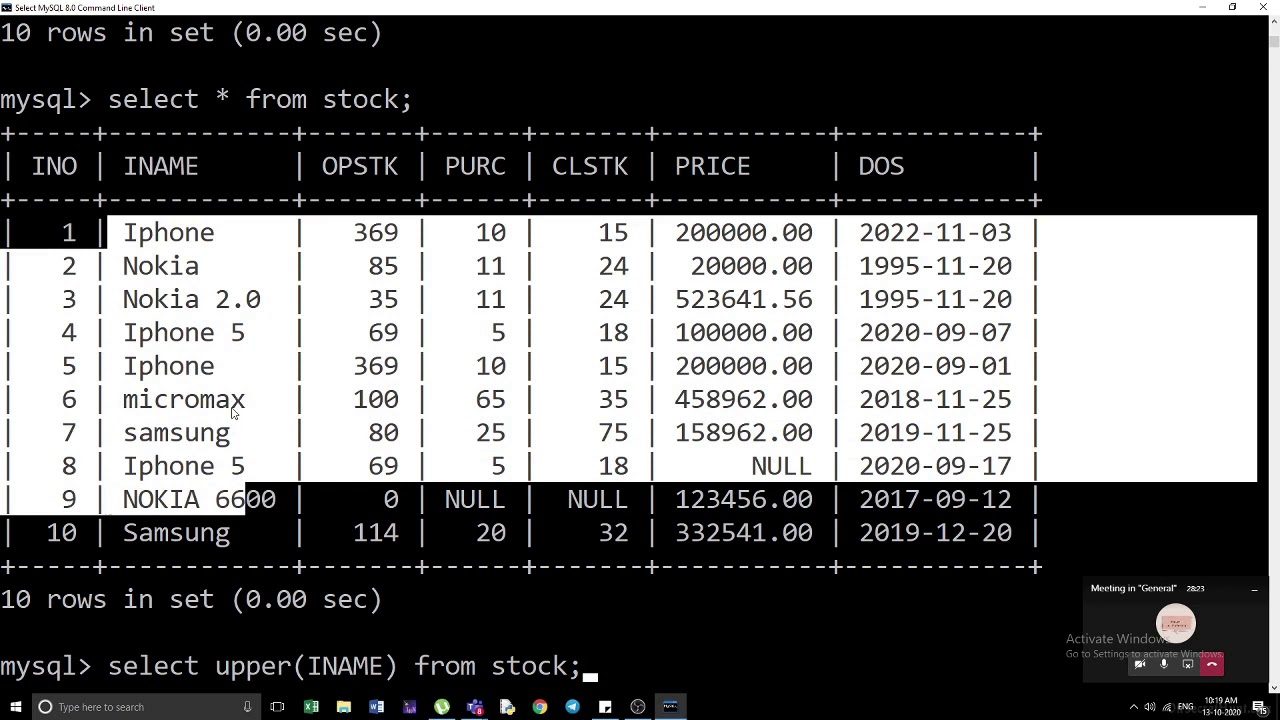Click the ENG language indicator
The image size is (1280, 720).
click(1186, 707)
